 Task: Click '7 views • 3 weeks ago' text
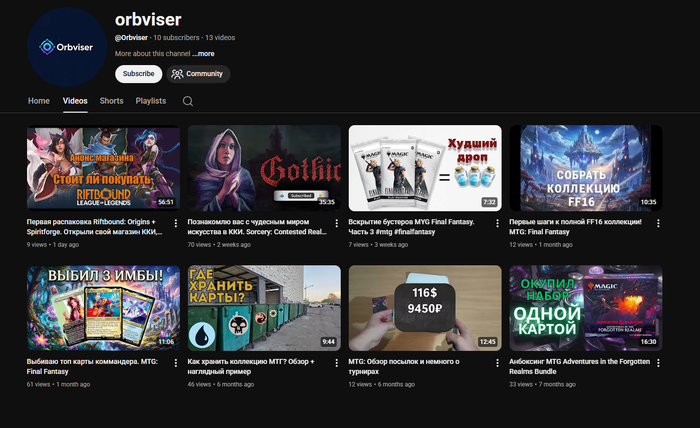378,245
